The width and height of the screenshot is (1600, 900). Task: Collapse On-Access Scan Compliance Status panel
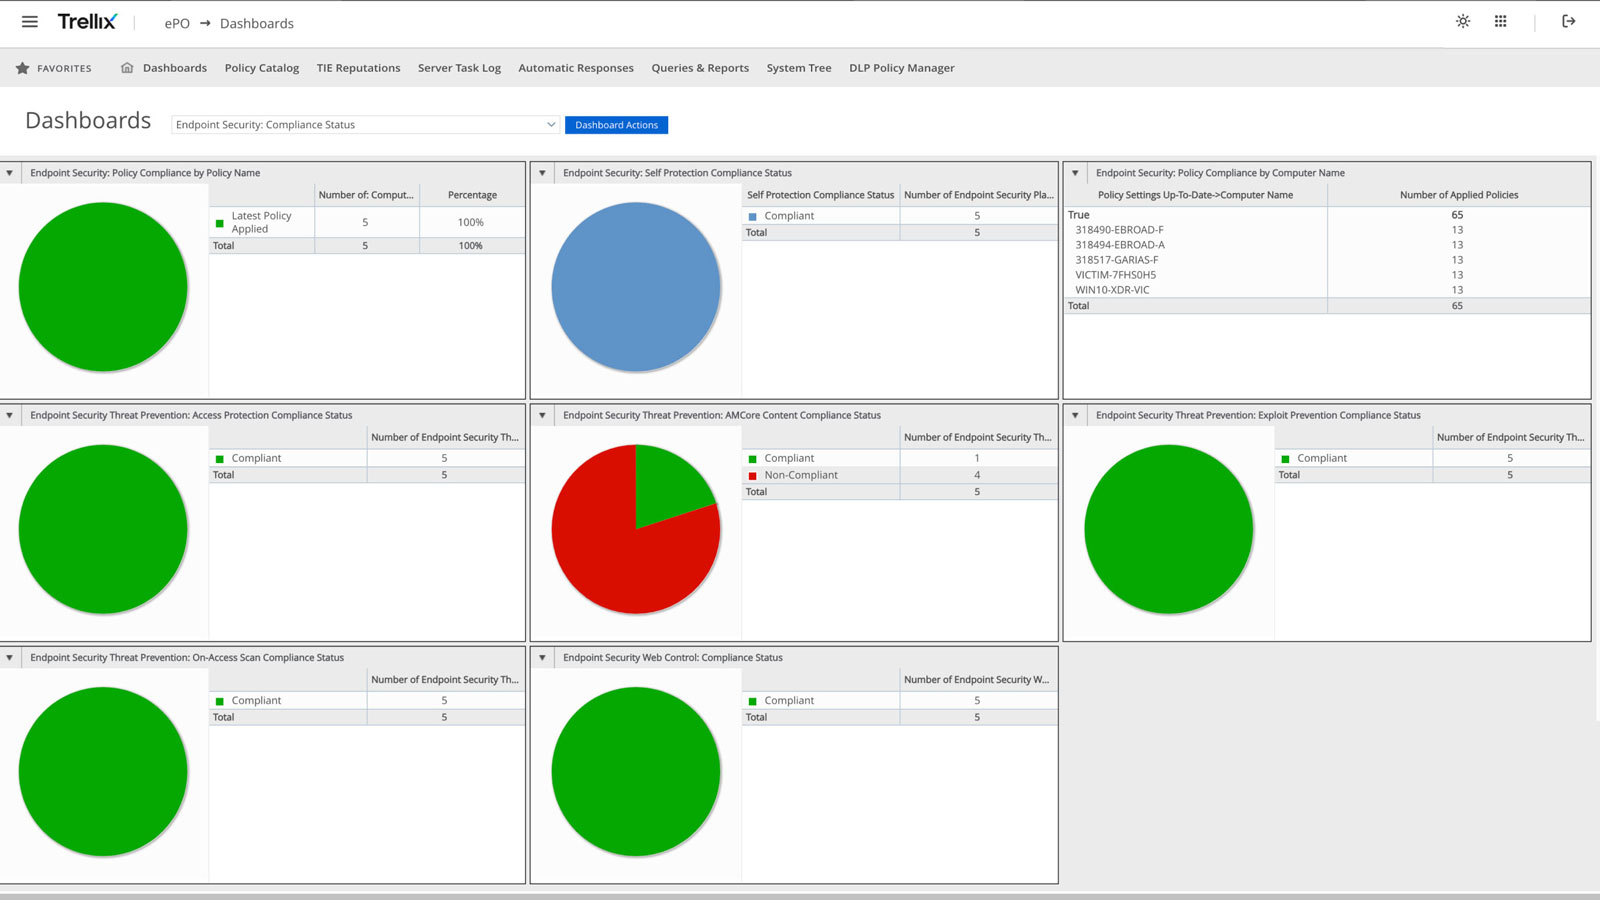pos(10,658)
